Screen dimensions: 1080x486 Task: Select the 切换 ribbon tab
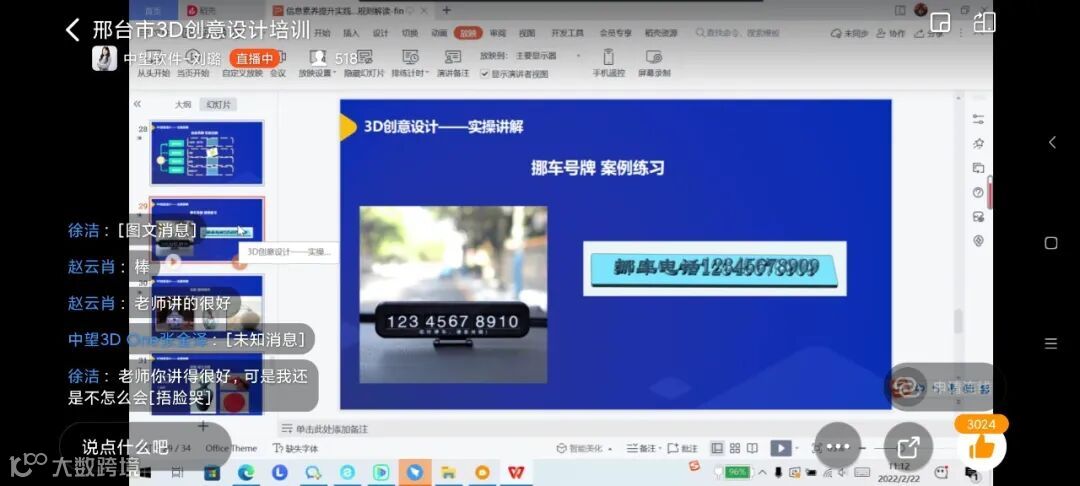tap(410, 33)
